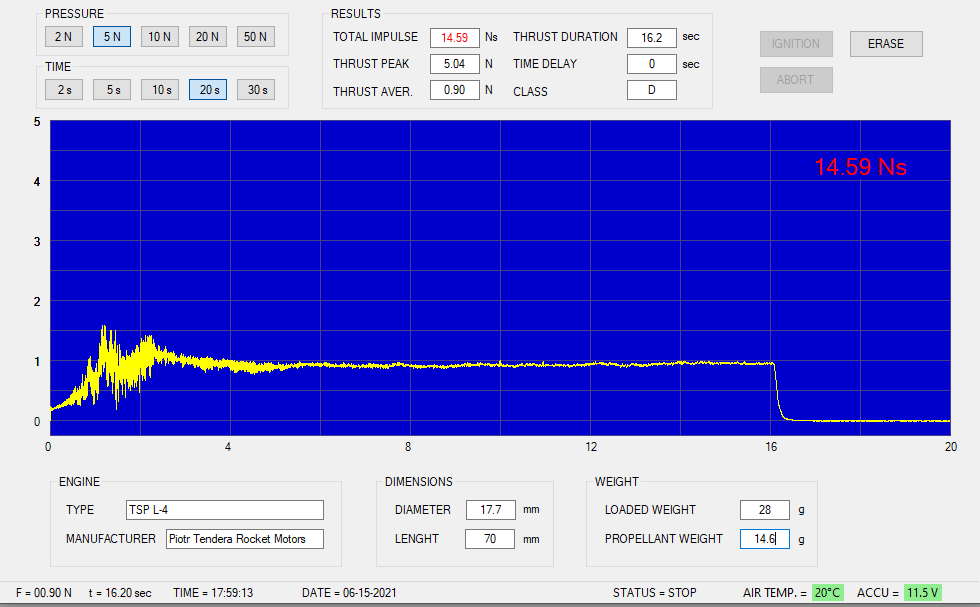The width and height of the screenshot is (980, 607).
Task: Select the 5 N pressure range
Action: click(112, 37)
